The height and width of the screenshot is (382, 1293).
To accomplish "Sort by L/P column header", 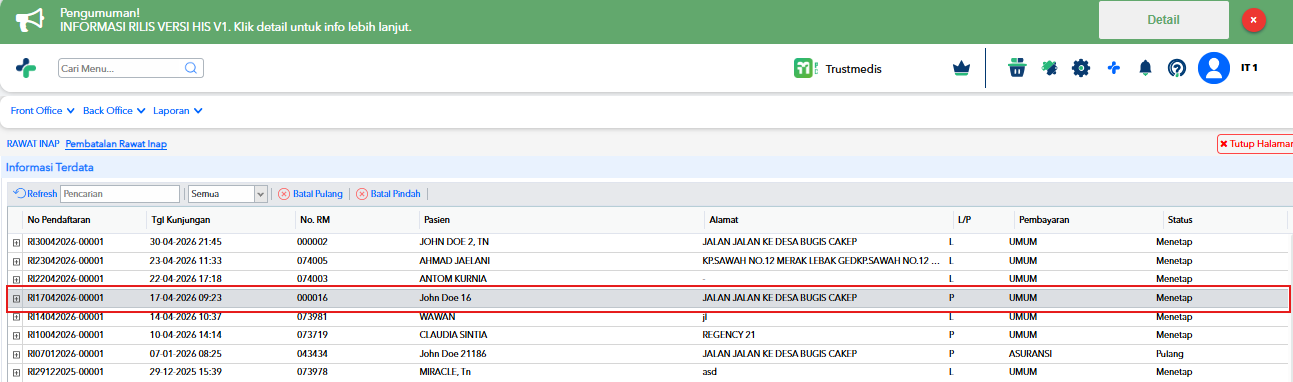I will pos(980,220).
